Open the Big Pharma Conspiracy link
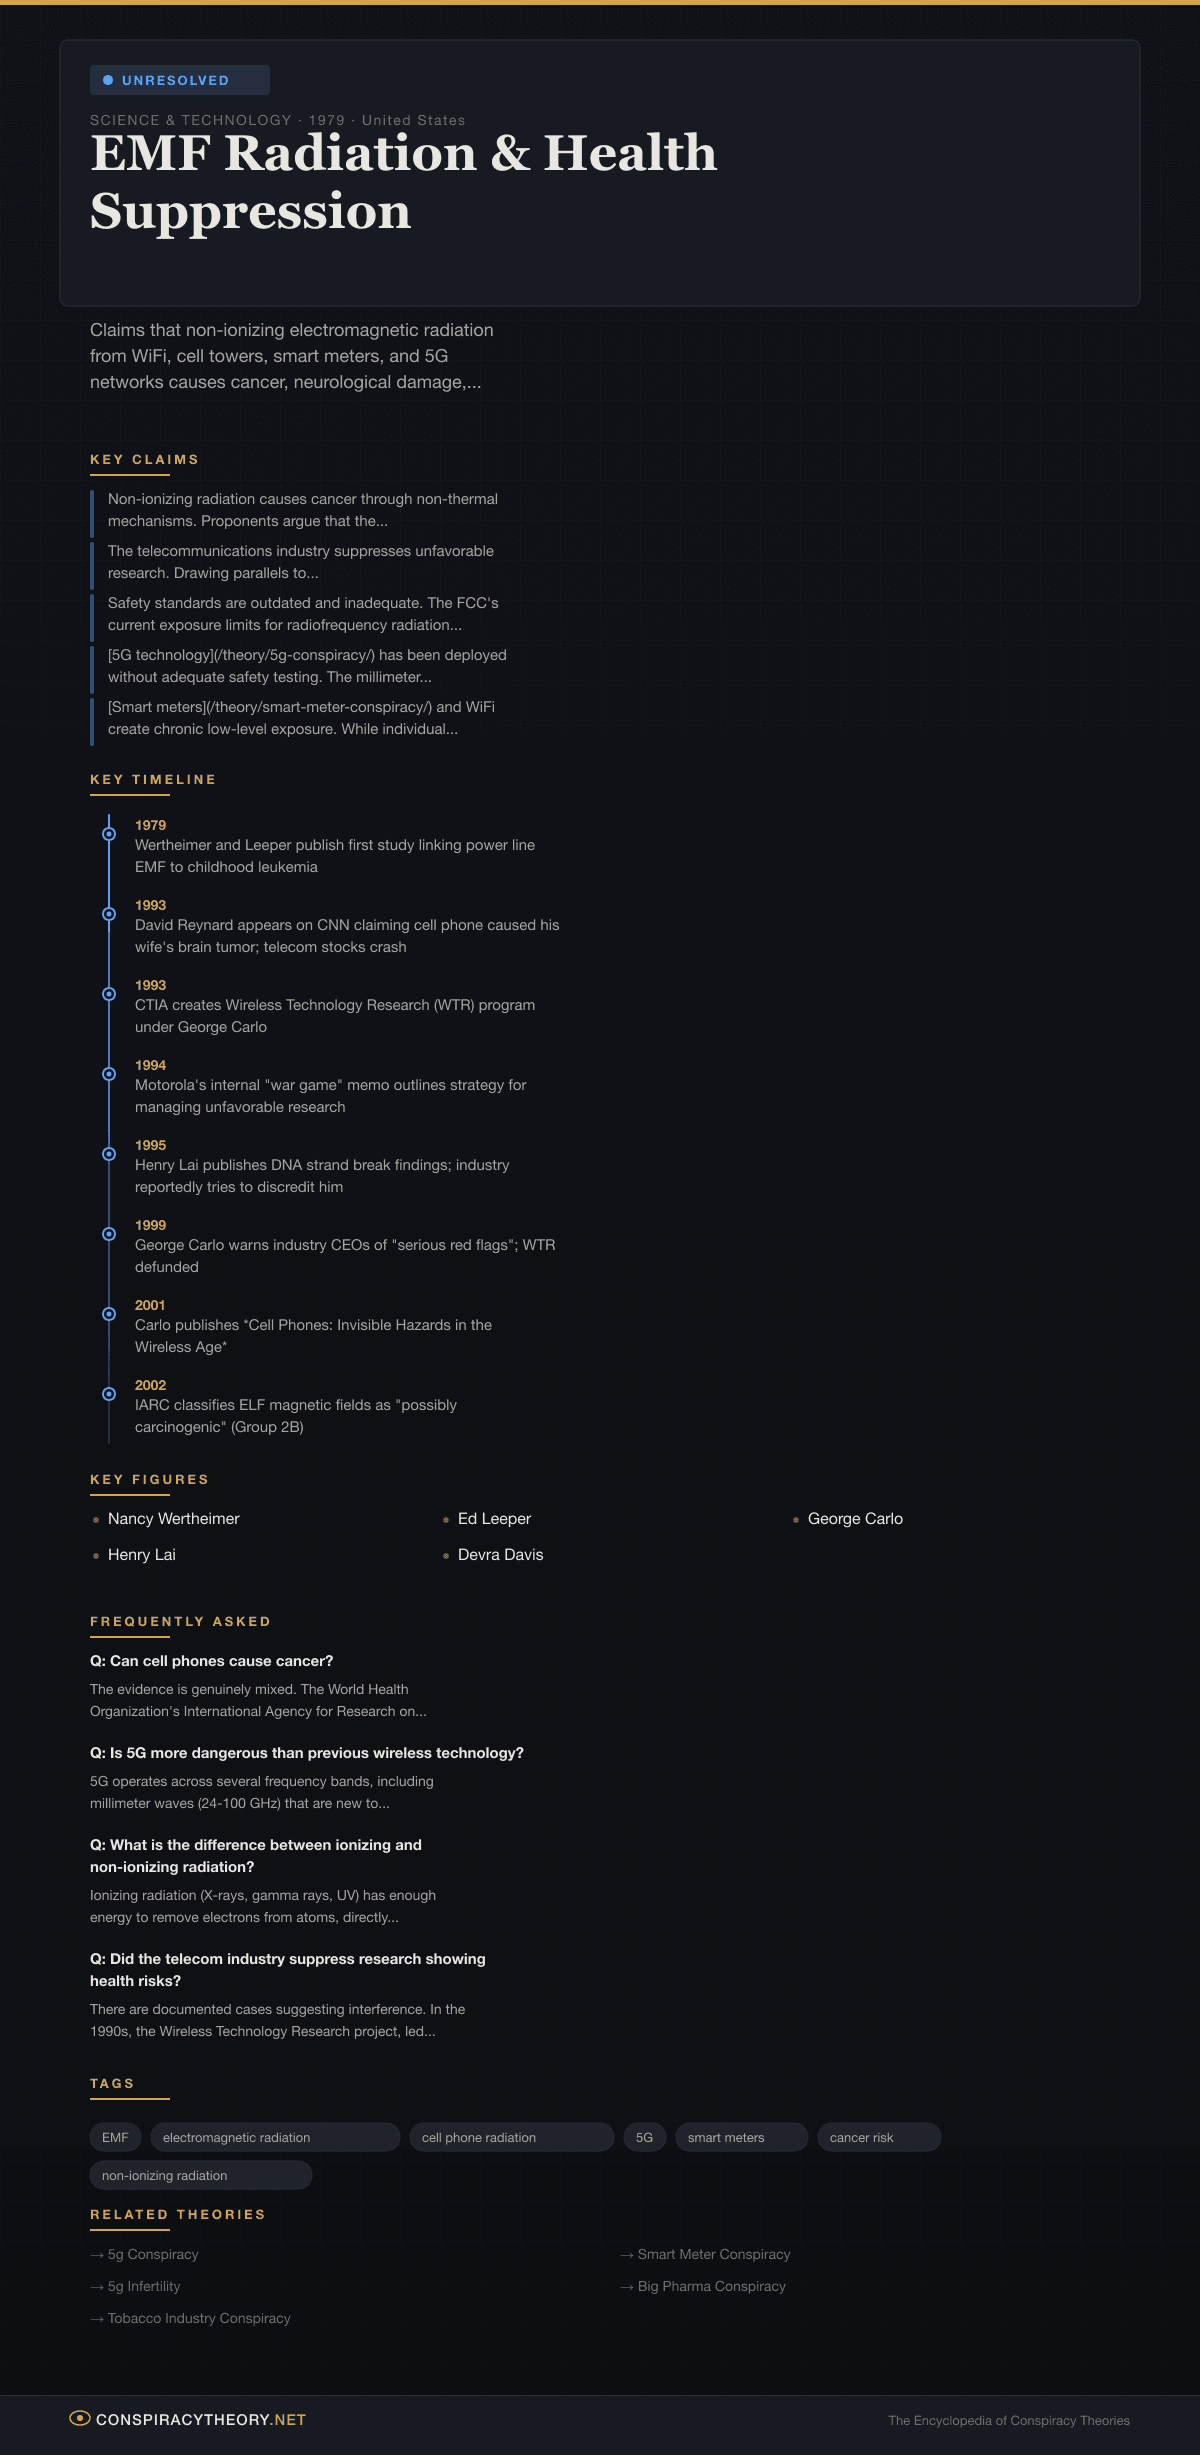 point(711,2286)
